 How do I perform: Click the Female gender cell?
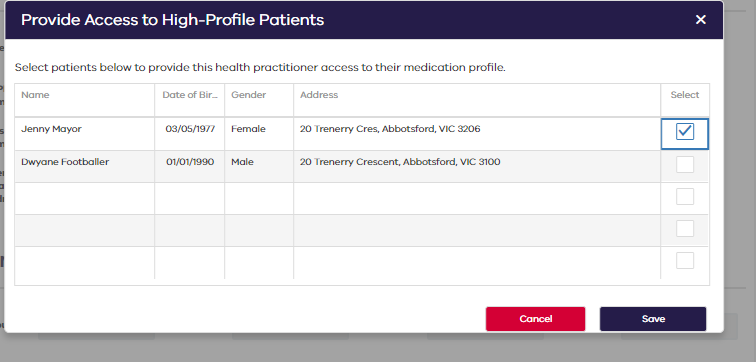point(259,134)
